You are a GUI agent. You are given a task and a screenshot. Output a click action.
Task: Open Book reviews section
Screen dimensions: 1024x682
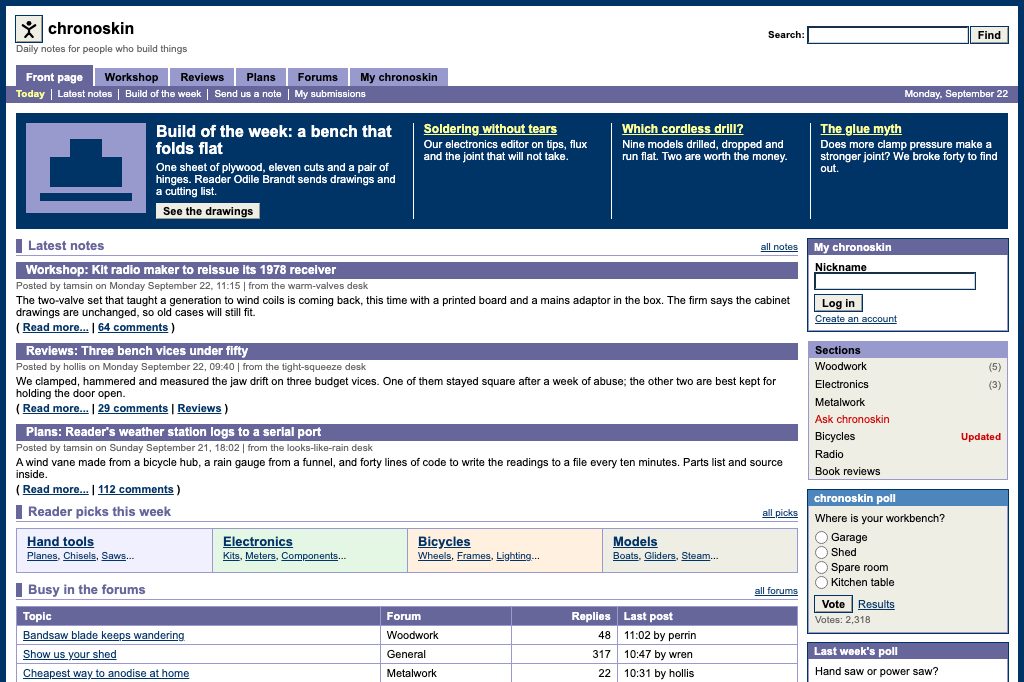pos(907,471)
